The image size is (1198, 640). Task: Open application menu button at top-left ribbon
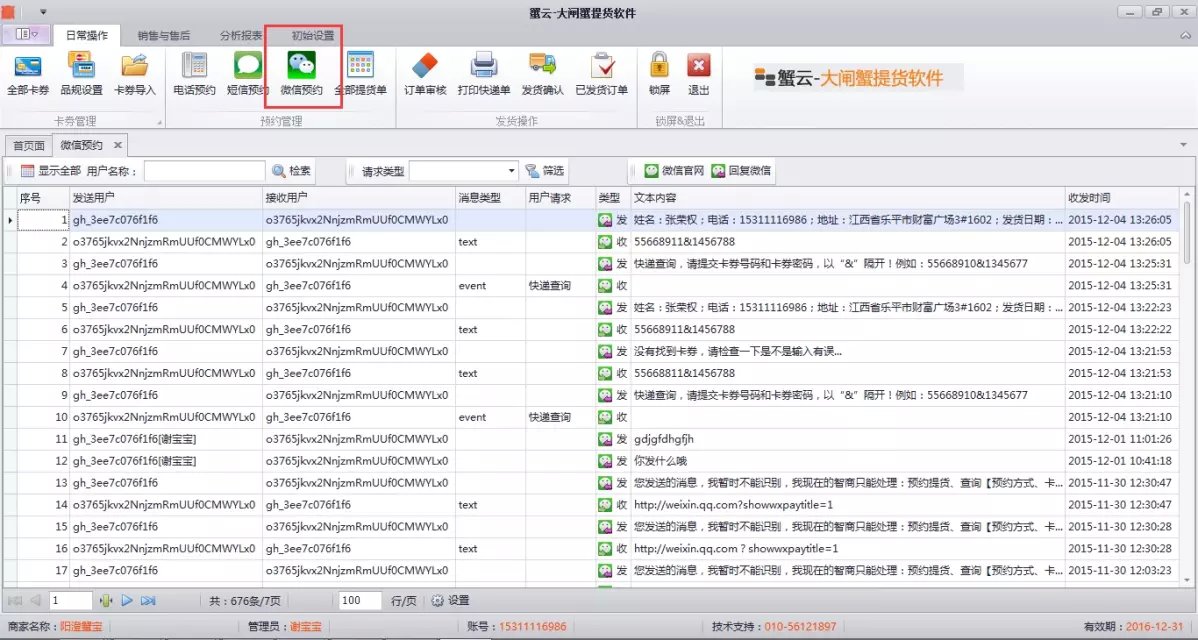click(x=26, y=34)
